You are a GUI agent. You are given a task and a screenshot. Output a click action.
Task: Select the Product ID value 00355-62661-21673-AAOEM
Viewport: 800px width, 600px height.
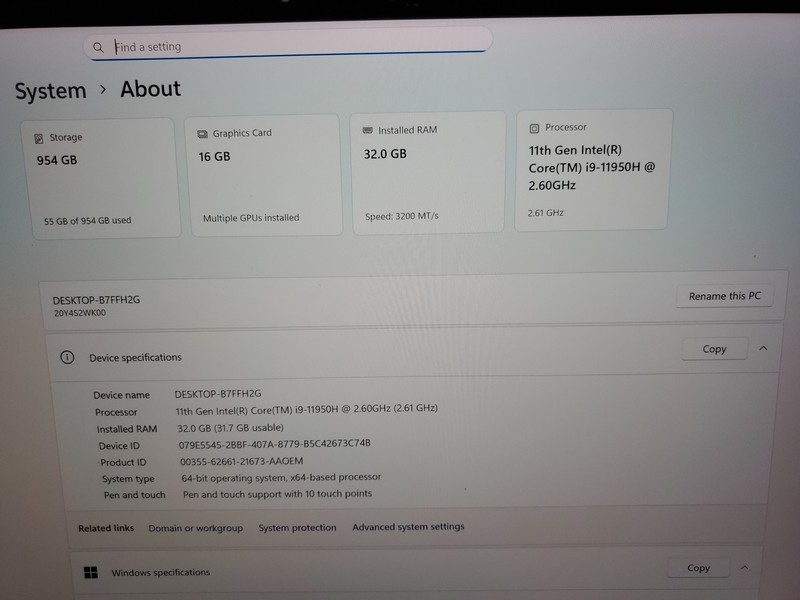pos(242,461)
